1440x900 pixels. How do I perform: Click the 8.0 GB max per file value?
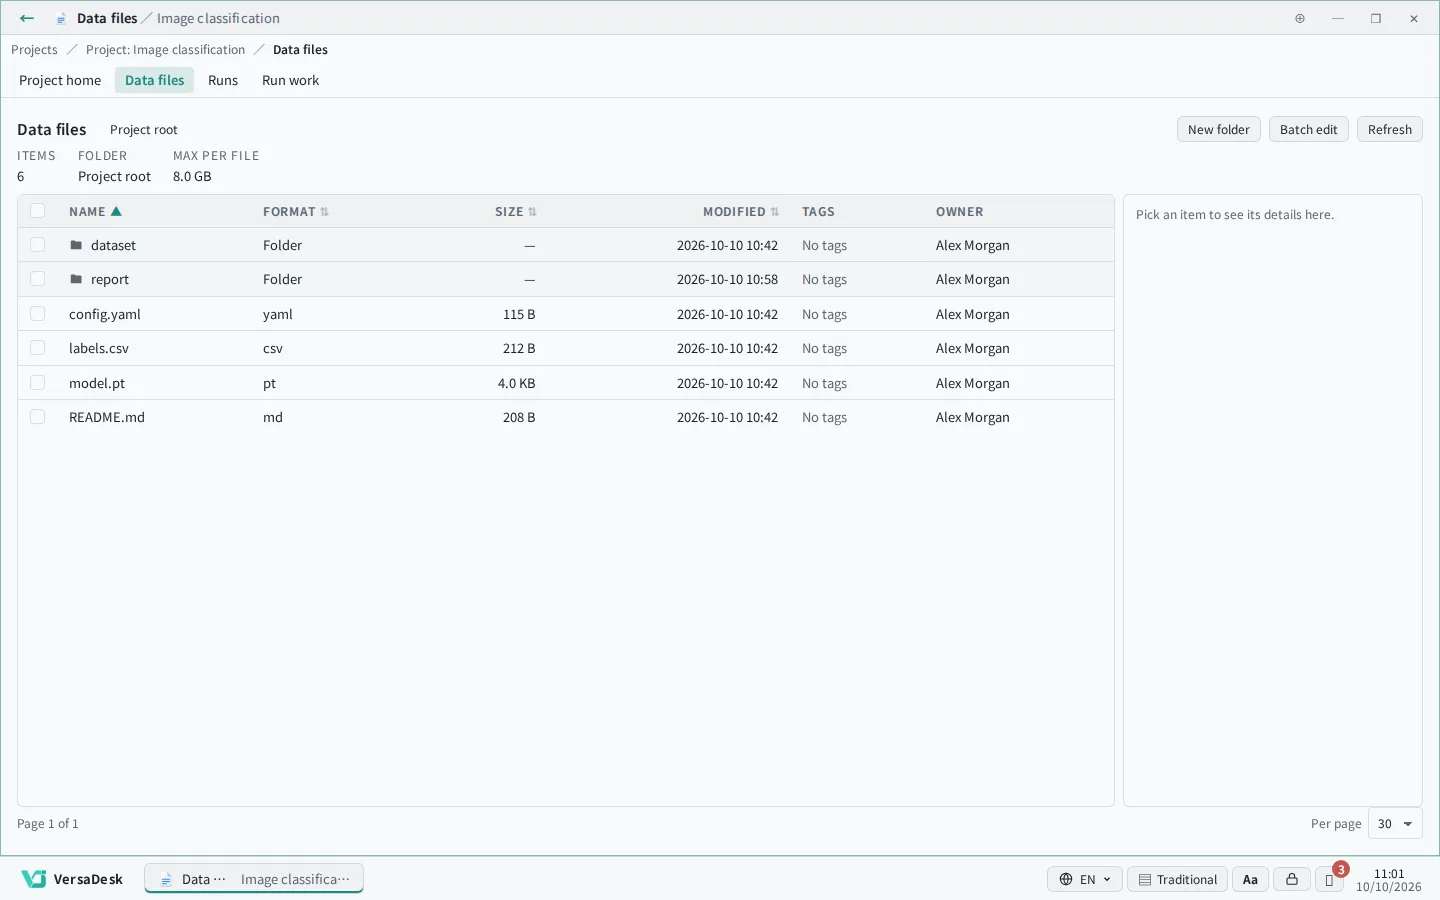tap(192, 176)
